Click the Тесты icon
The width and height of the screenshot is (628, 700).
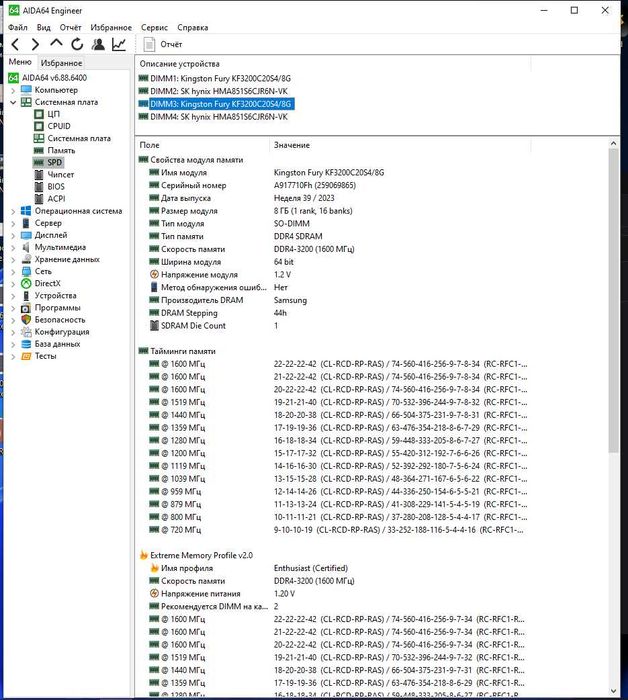[26, 356]
